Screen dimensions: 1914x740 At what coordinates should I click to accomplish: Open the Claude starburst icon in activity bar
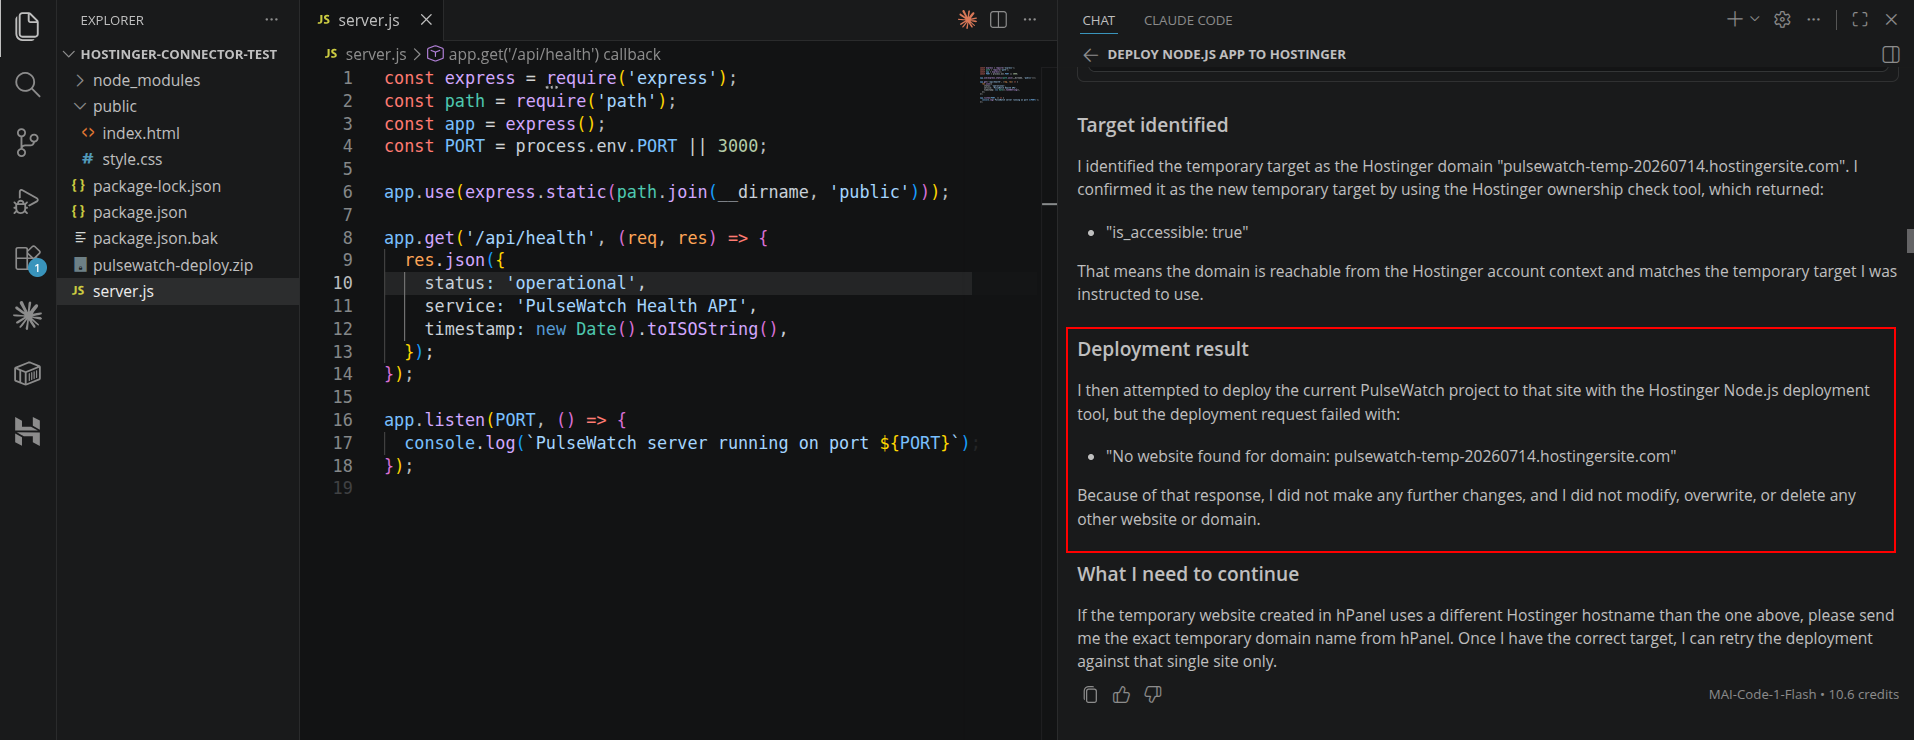(x=28, y=316)
